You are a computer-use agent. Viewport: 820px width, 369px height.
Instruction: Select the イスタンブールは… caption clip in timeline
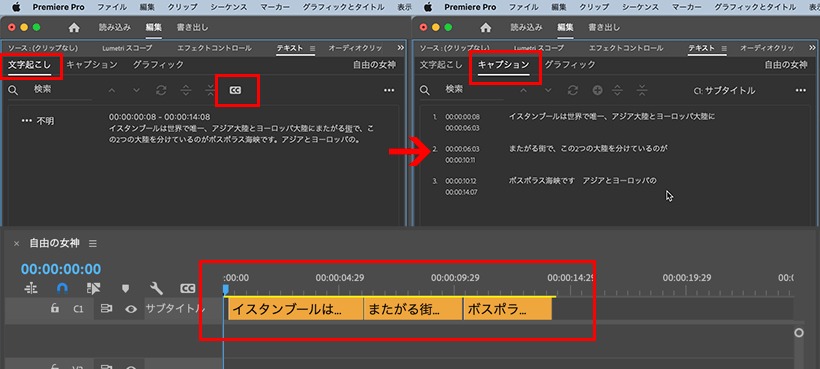pos(295,309)
